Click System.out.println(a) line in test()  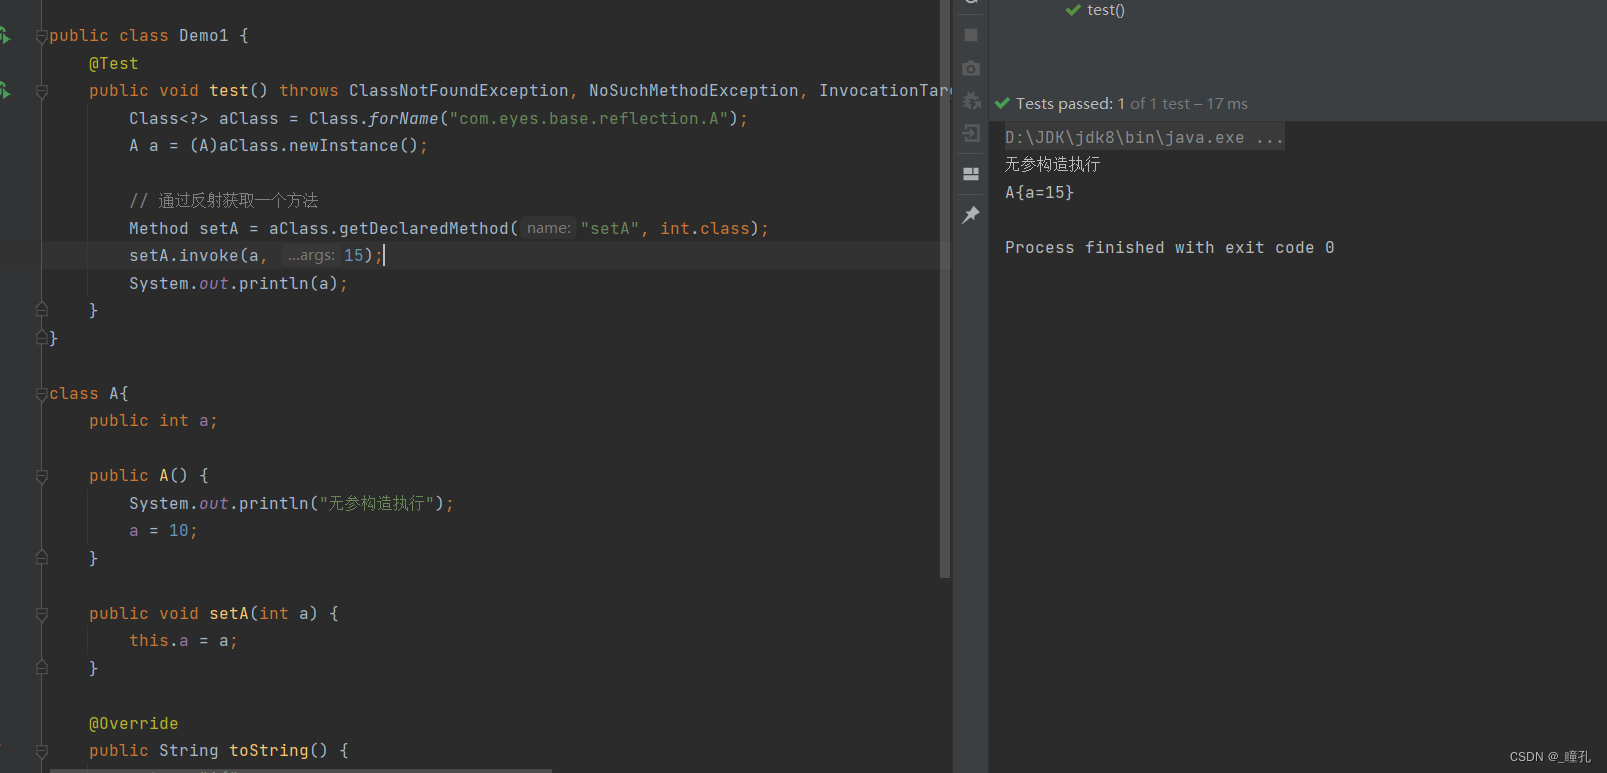[238, 284]
